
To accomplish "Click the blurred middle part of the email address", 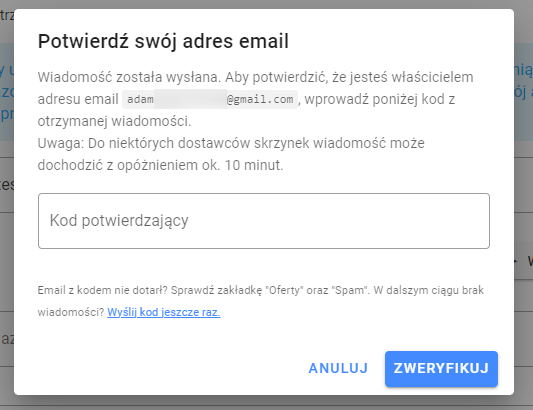I will (x=190, y=99).
